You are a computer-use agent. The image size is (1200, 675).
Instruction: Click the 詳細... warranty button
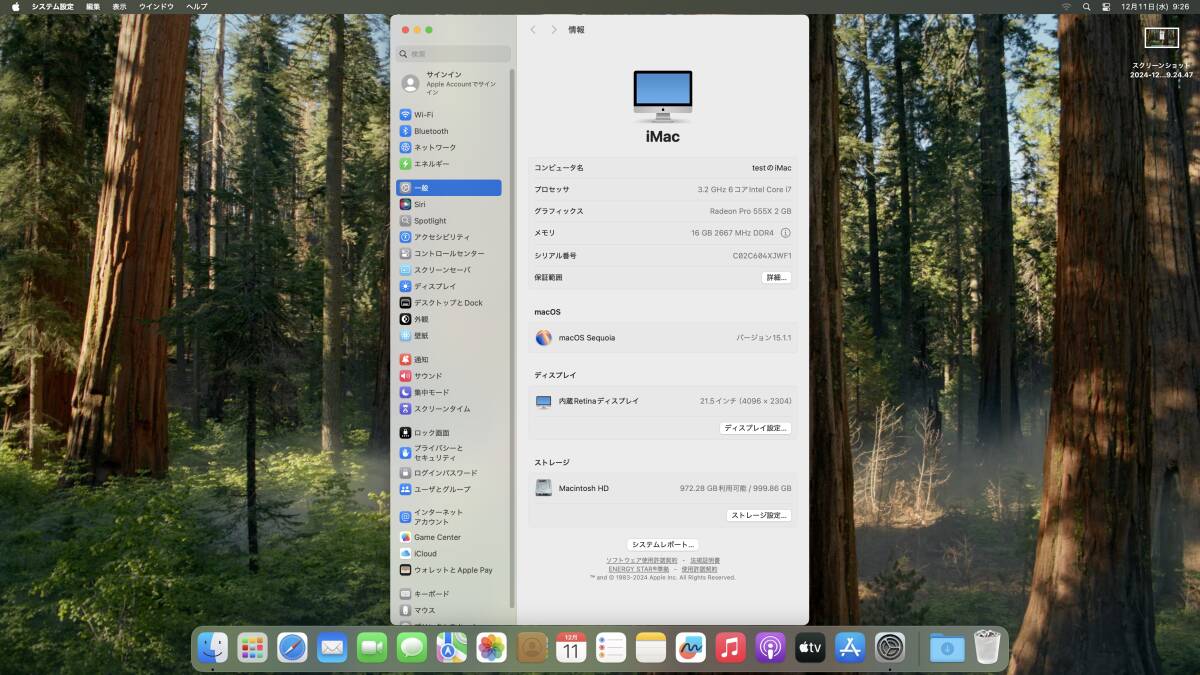point(776,278)
